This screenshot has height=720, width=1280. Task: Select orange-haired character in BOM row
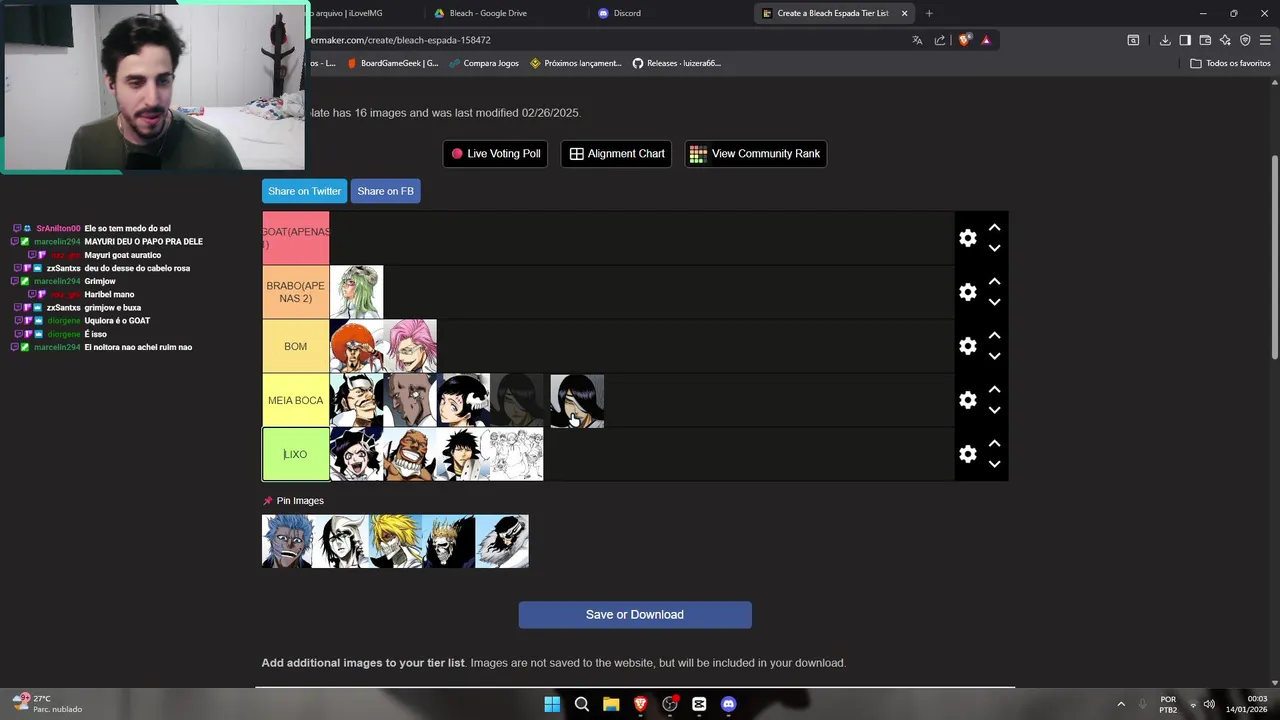pos(356,346)
